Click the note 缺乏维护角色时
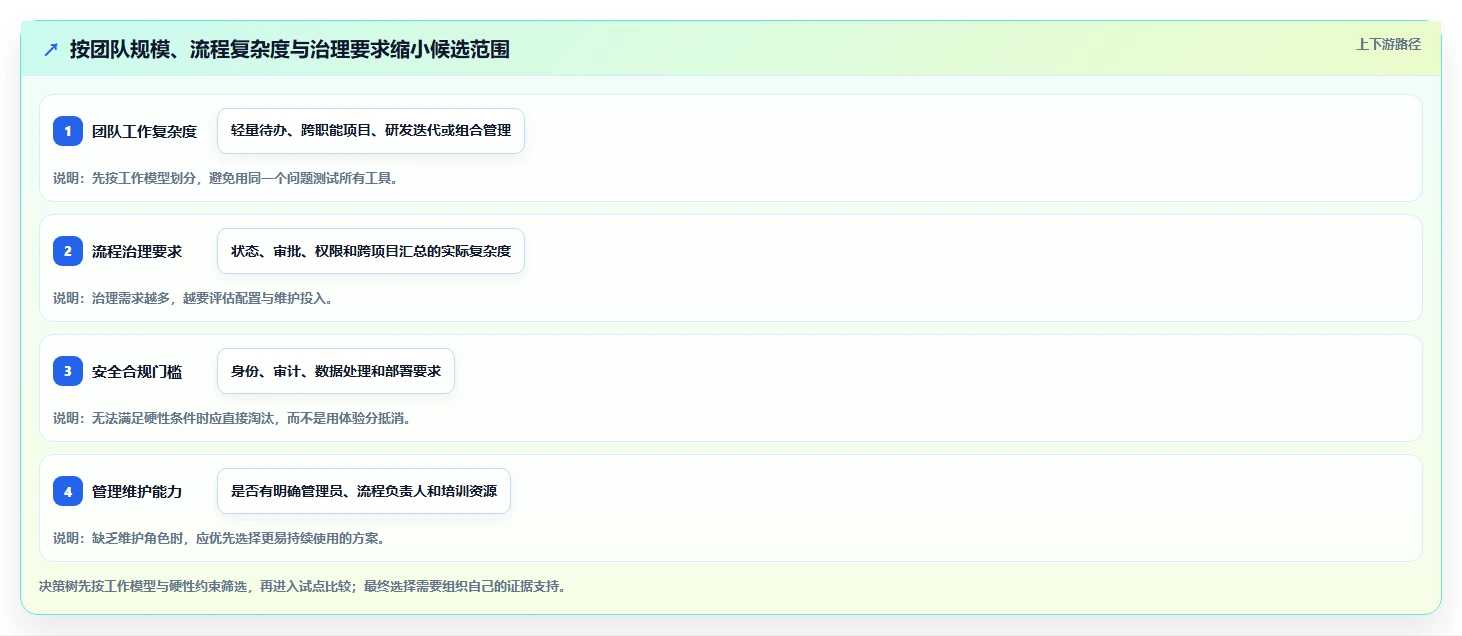Viewport: 1462px width, 636px height. [x=219, y=538]
